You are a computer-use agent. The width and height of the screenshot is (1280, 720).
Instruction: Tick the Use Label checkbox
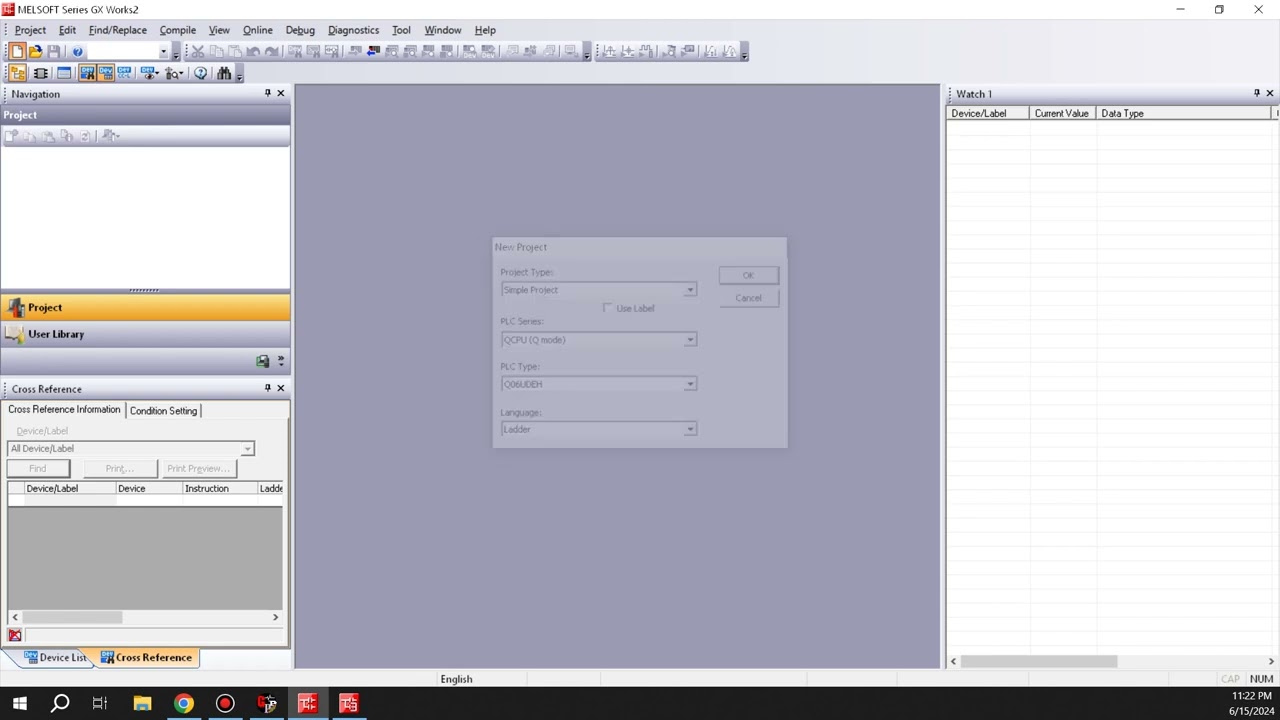tap(607, 308)
